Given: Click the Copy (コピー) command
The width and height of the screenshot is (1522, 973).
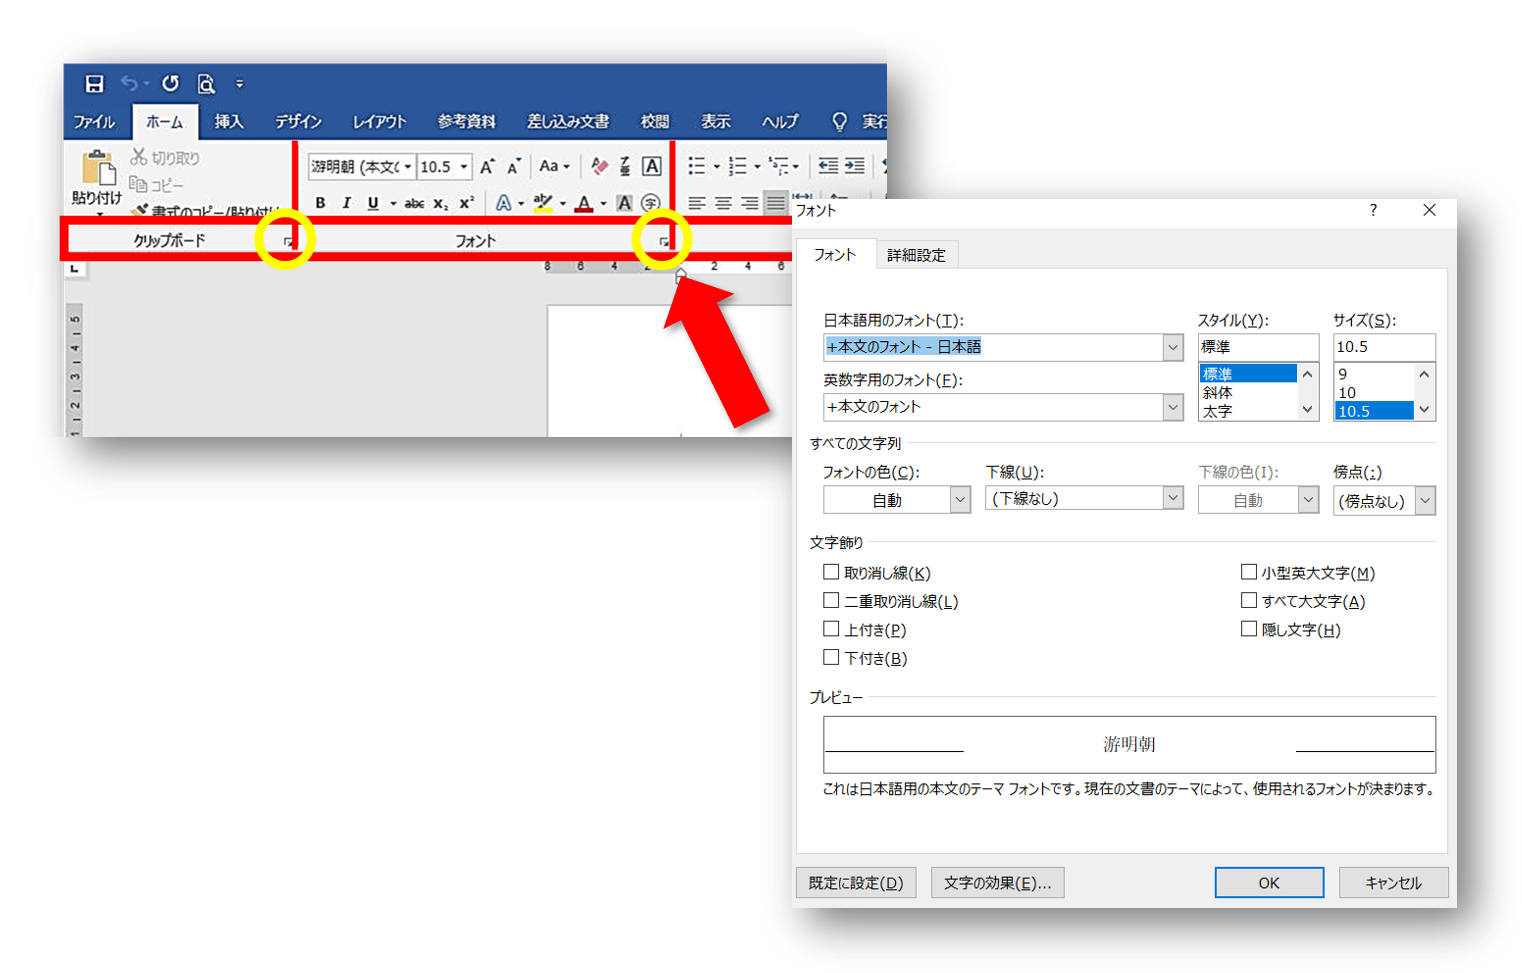Looking at the screenshot, I should point(157,185).
